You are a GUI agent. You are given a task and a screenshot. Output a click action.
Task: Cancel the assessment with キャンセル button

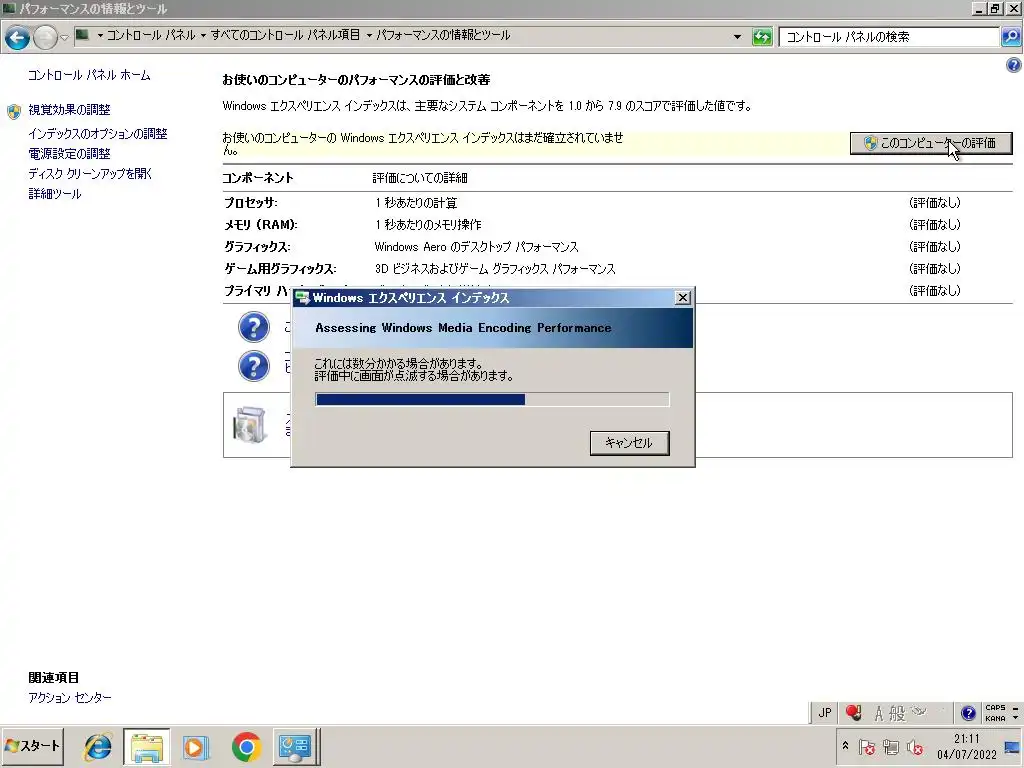click(630, 443)
